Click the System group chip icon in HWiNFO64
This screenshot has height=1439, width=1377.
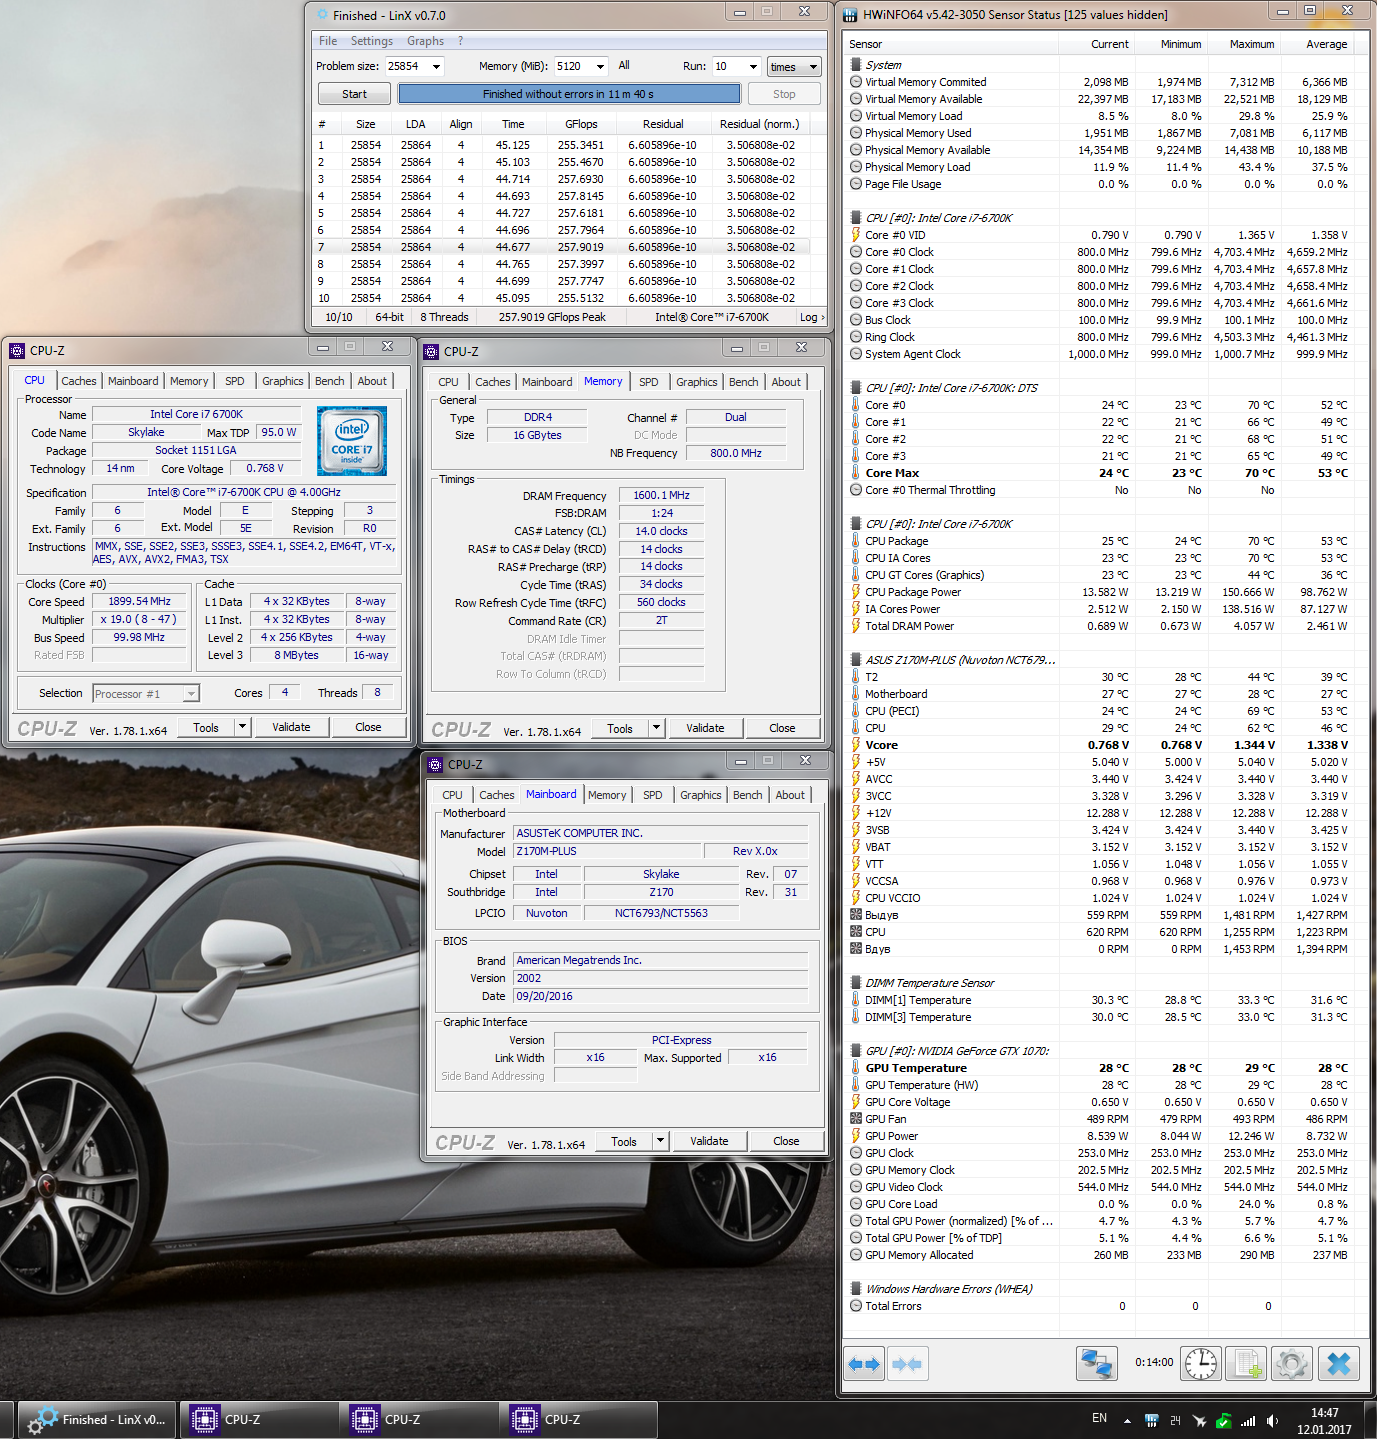pos(856,65)
